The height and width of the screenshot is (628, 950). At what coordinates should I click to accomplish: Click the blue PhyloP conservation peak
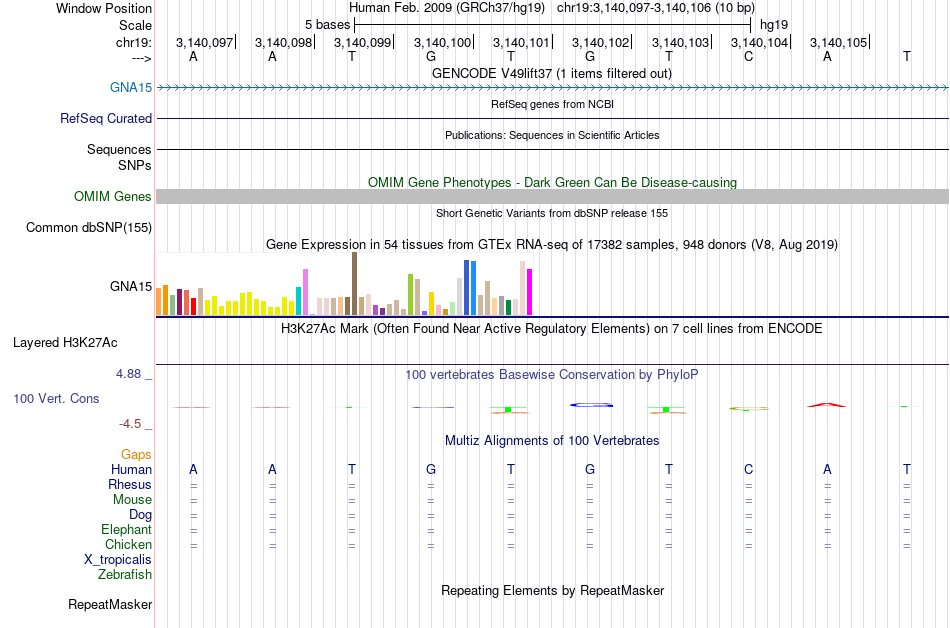pyautogui.click(x=591, y=405)
